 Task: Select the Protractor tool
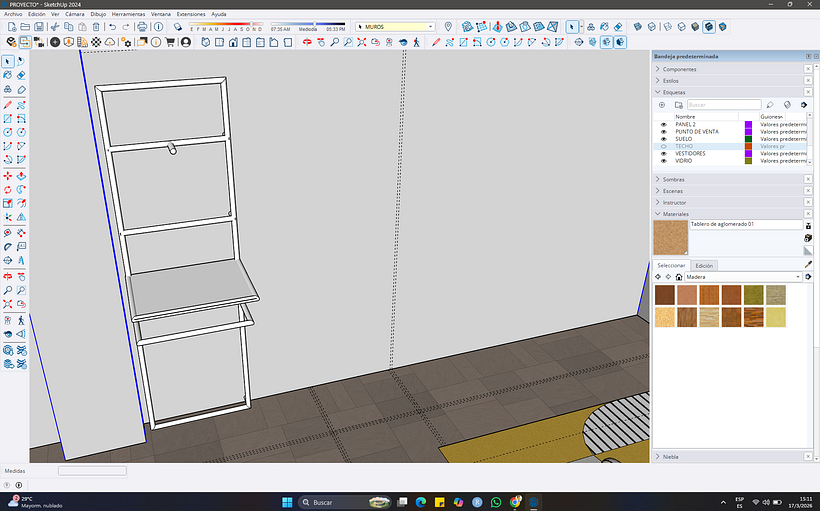coord(8,246)
